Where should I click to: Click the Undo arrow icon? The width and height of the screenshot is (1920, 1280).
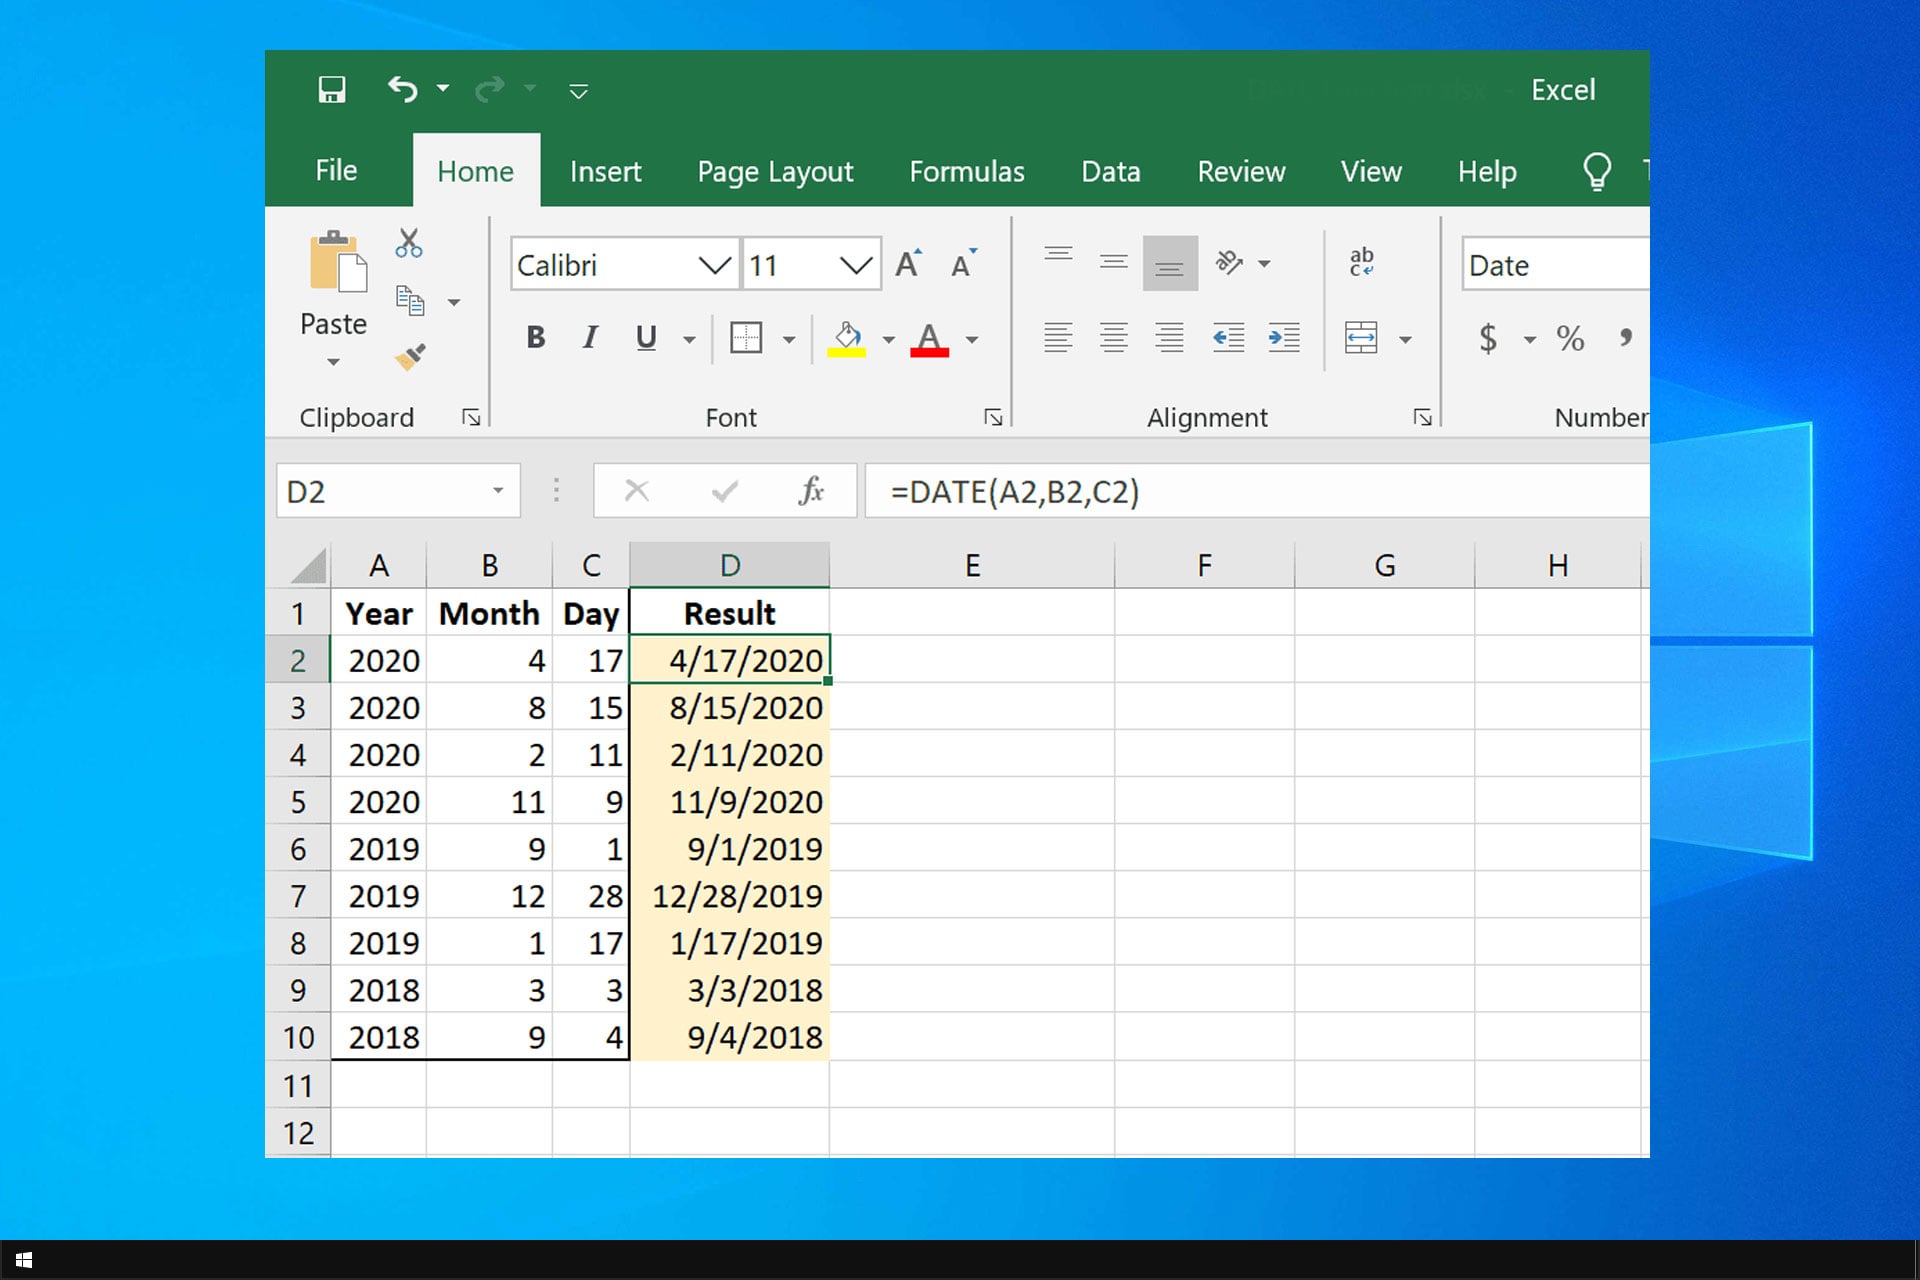click(402, 90)
